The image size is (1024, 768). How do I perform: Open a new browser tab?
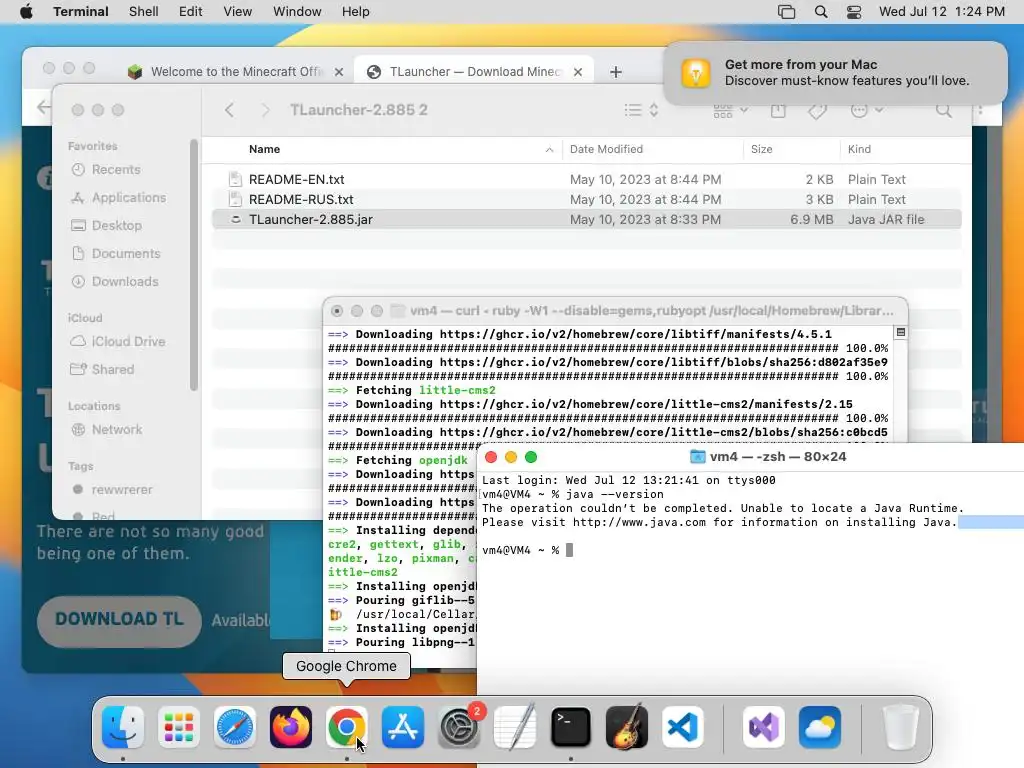616,72
